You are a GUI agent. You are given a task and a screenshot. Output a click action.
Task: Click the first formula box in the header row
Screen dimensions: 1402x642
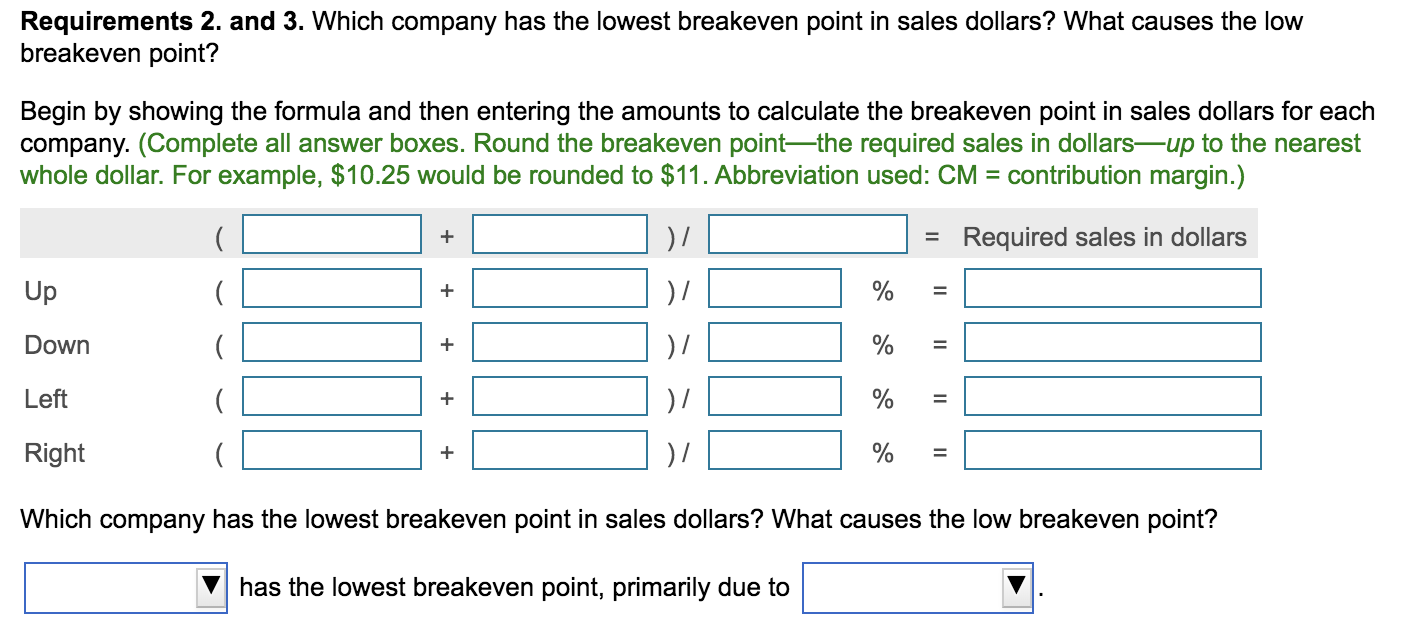coord(330,235)
